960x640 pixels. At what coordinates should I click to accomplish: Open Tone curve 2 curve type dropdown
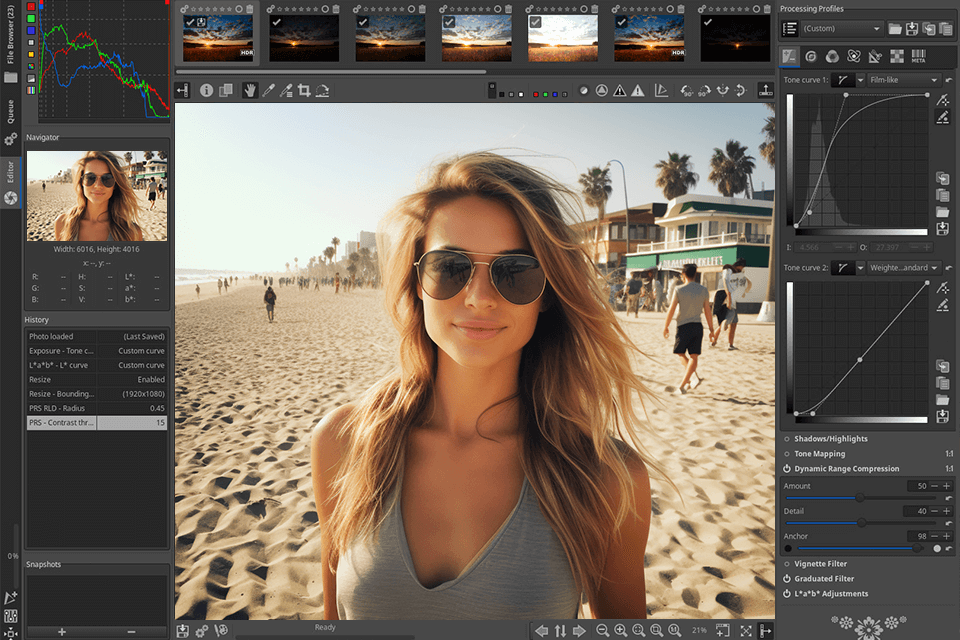coord(860,268)
